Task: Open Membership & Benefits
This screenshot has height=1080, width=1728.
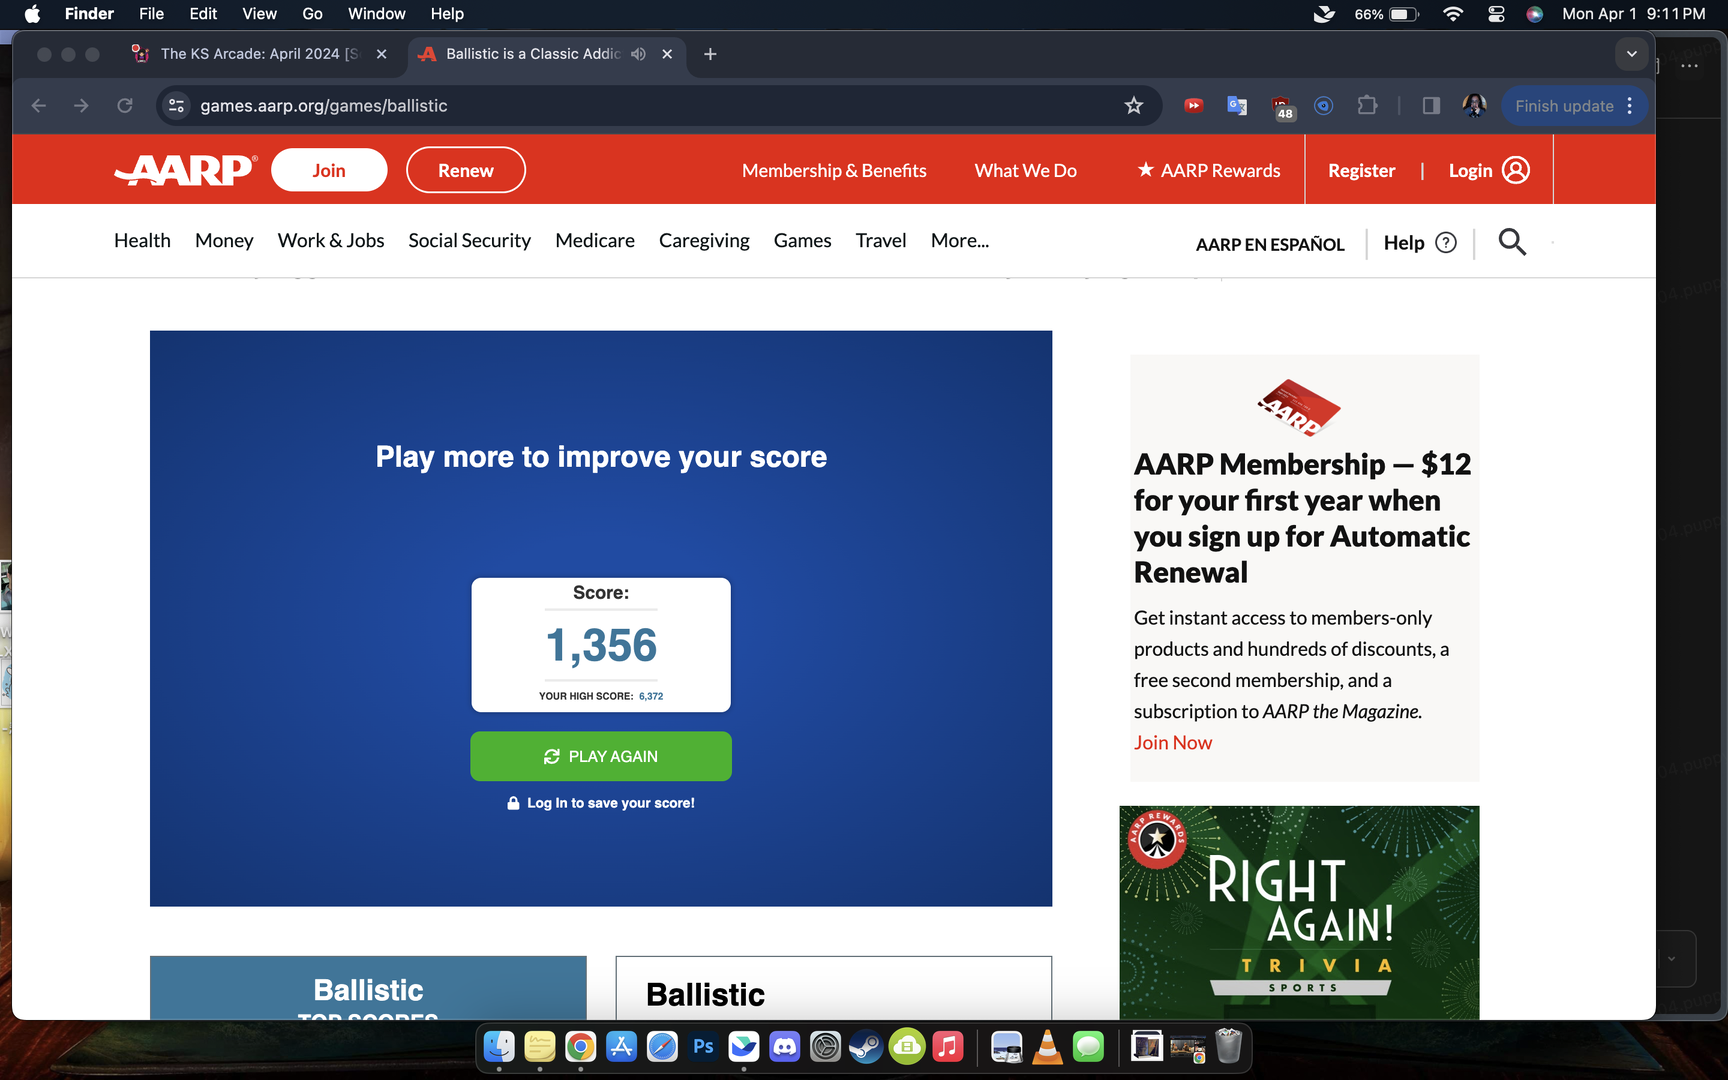Action: coord(834,171)
